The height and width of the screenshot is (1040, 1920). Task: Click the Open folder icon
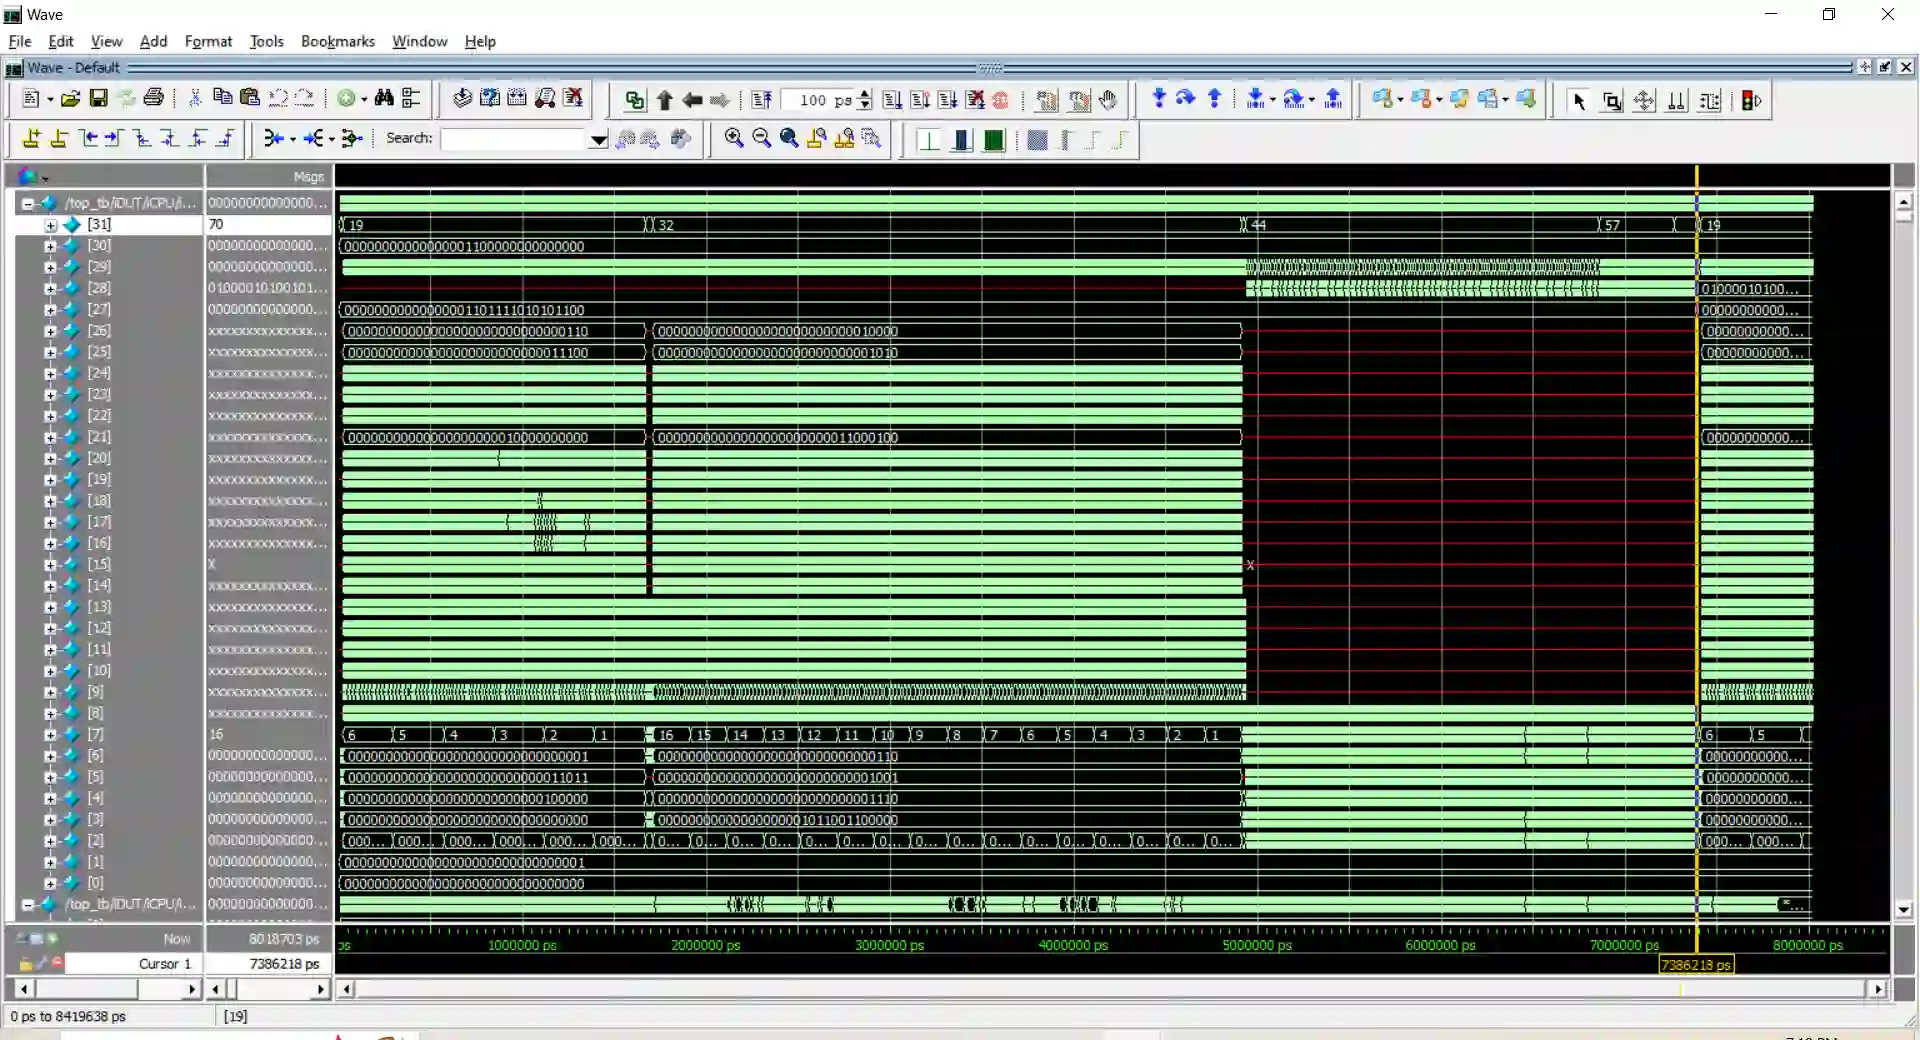point(70,99)
